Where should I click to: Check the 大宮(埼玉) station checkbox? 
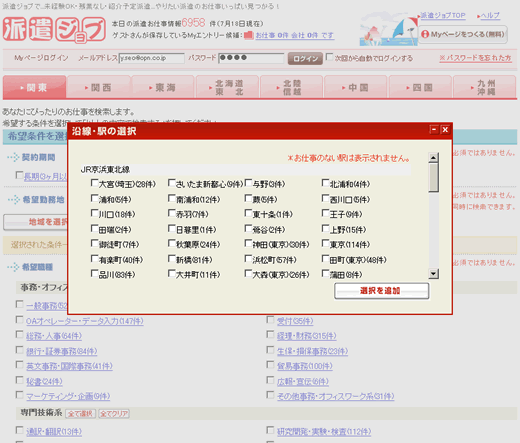tap(94, 183)
